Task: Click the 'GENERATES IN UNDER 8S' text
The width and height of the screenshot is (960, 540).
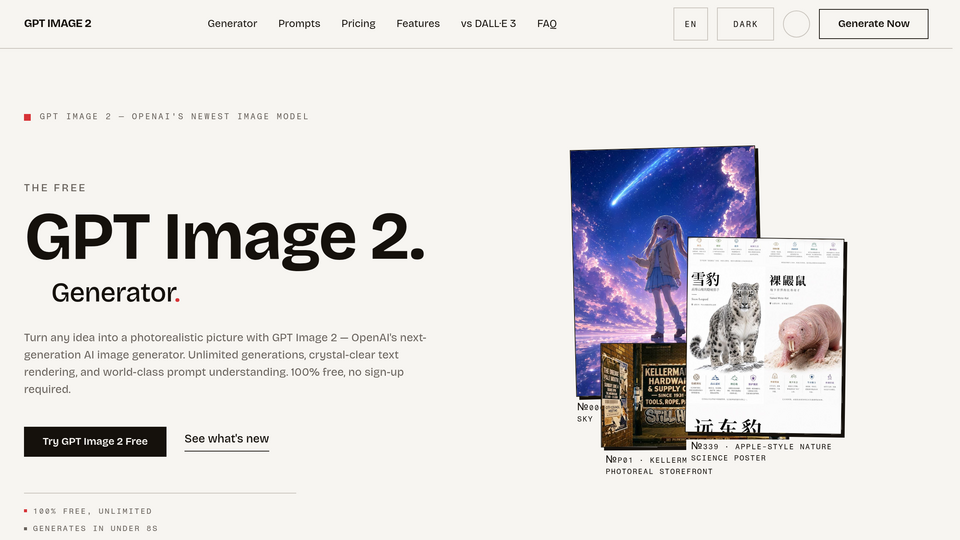Action: tap(96, 528)
